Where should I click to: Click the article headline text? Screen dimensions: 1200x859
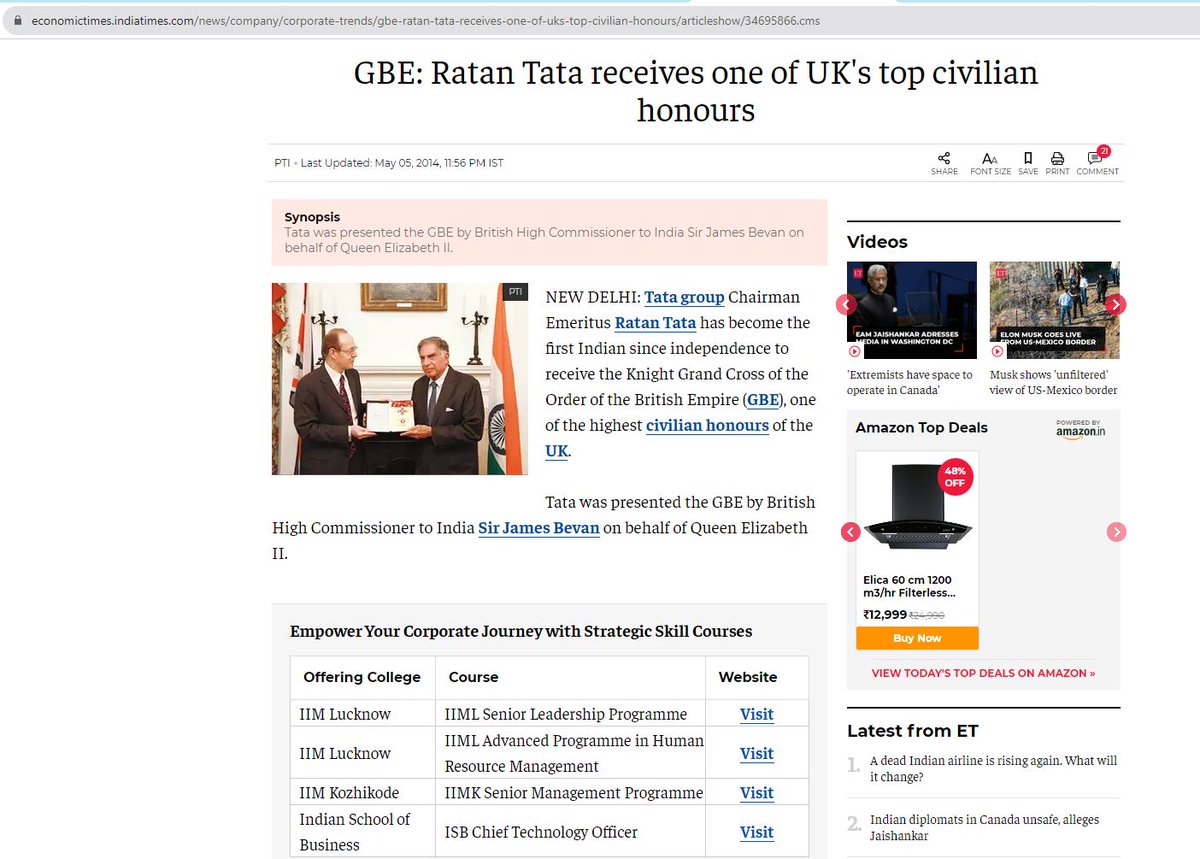(696, 91)
